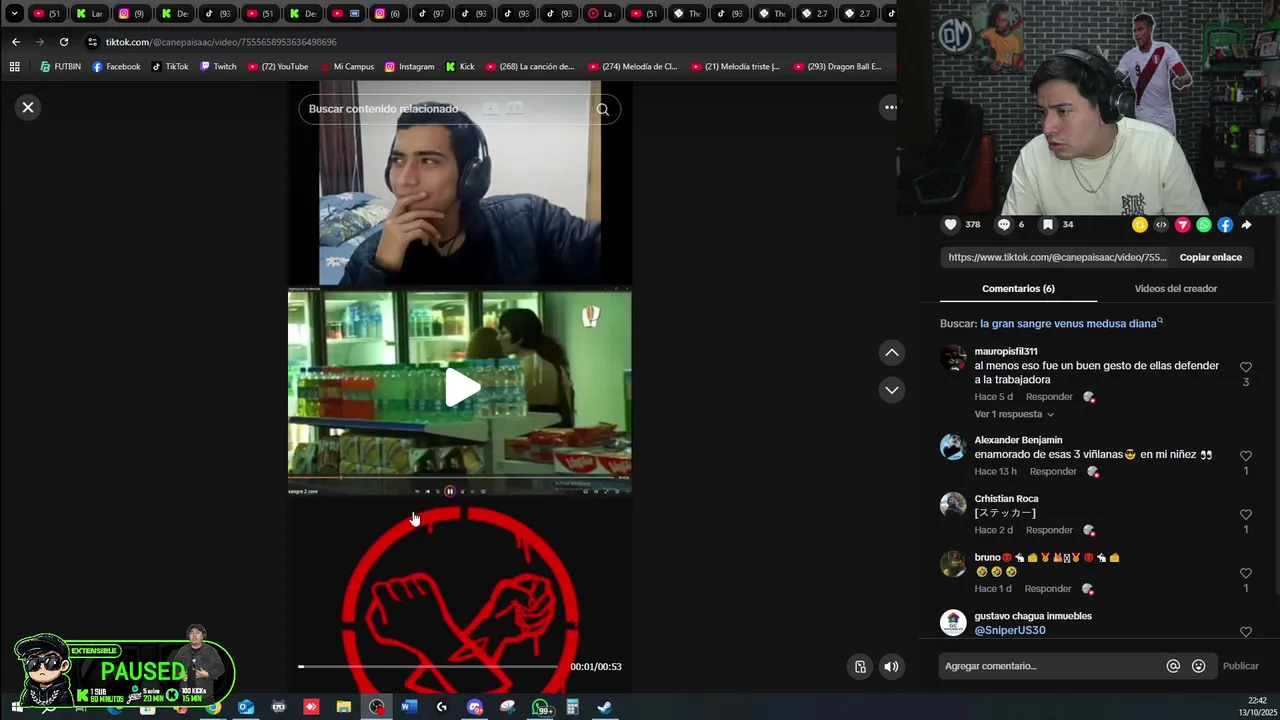
Task: Switch to Comentarios (6) tab
Action: pyautogui.click(x=1018, y=288)
